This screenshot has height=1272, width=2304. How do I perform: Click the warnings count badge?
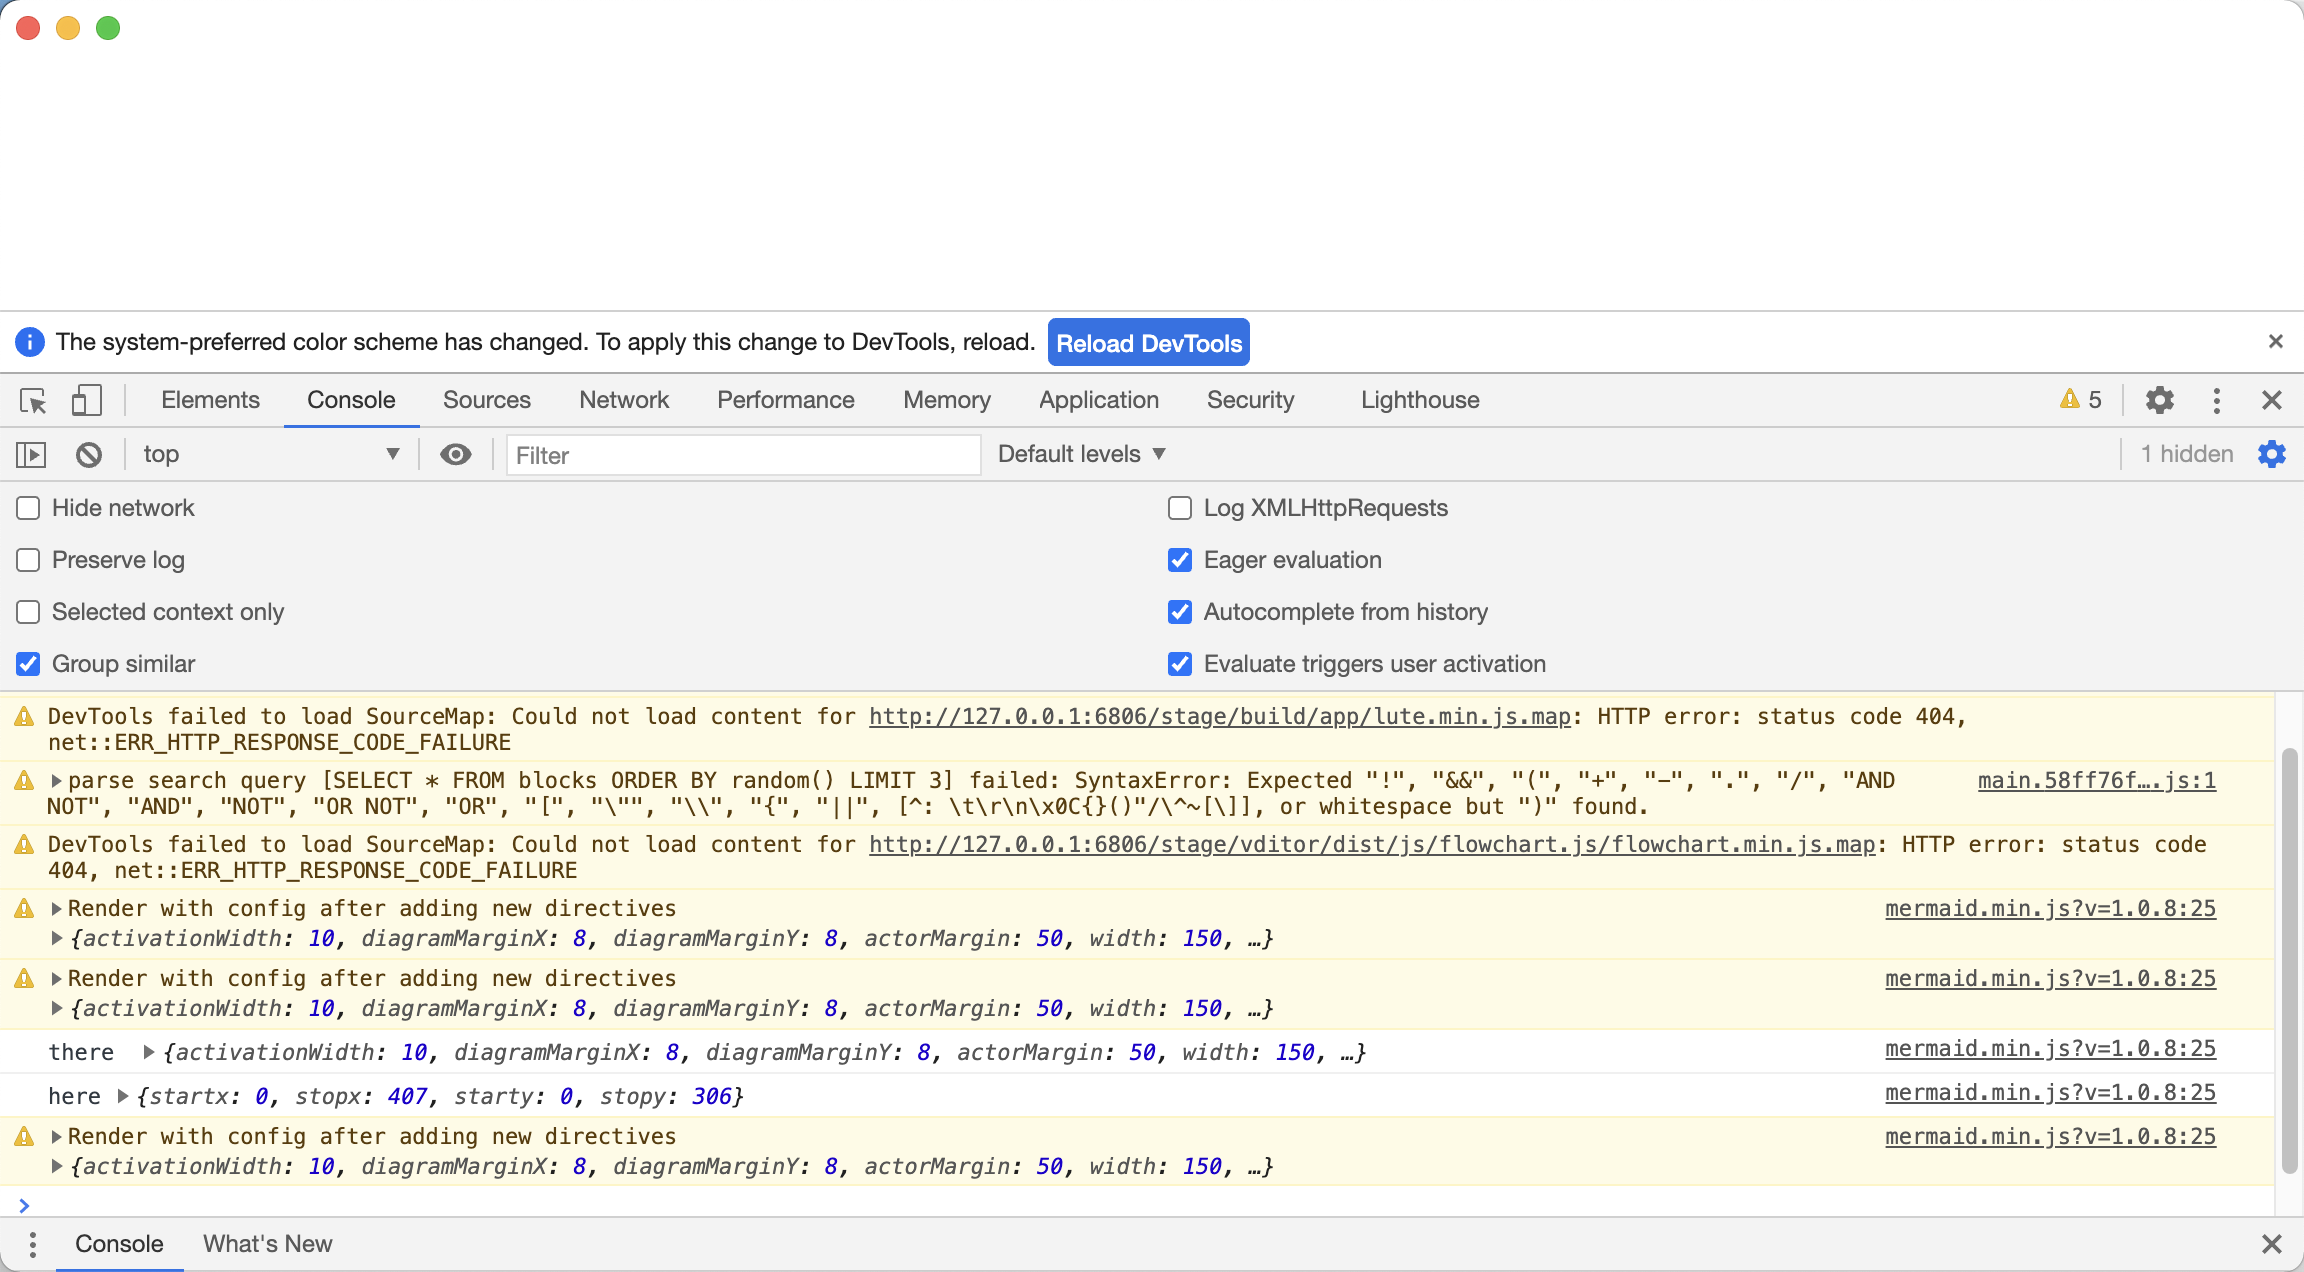(x=2081, y=400)
